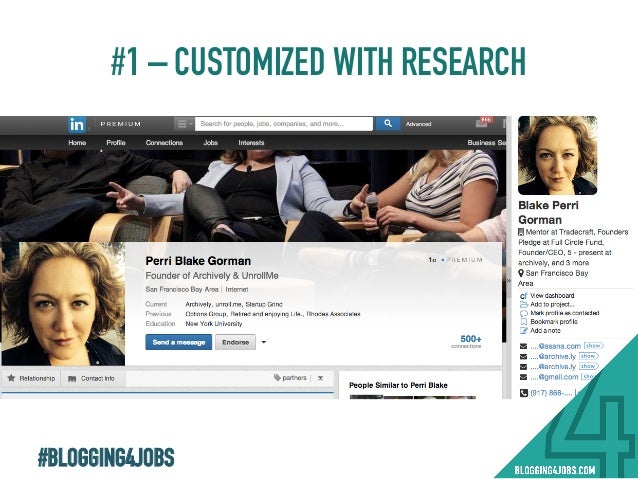
Task: Click the phone icon beside (917) number
Action: (x=524, y=393)
